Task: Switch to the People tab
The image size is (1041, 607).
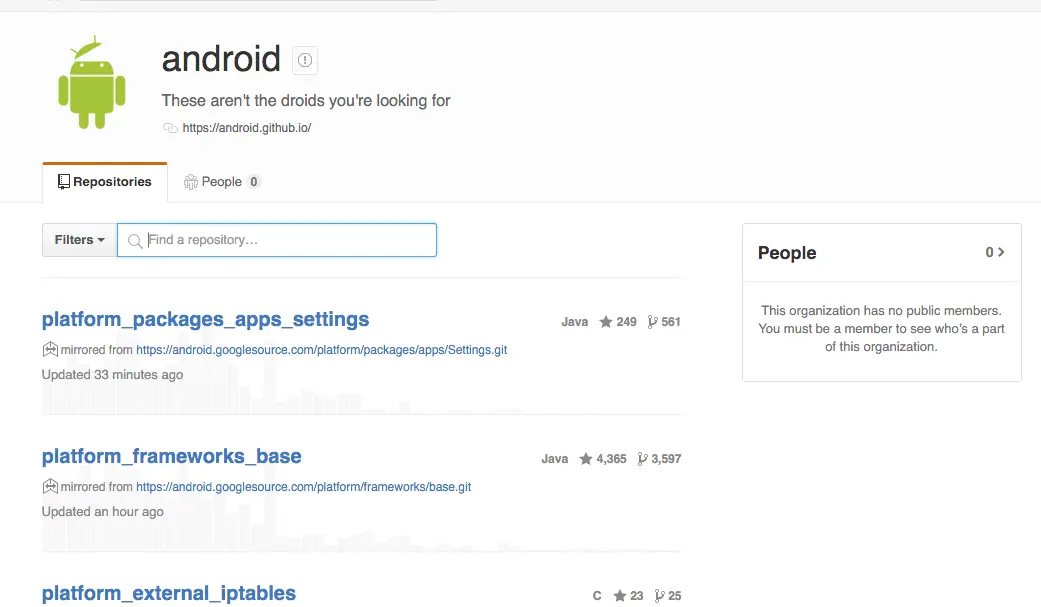Action: [222, 182]
